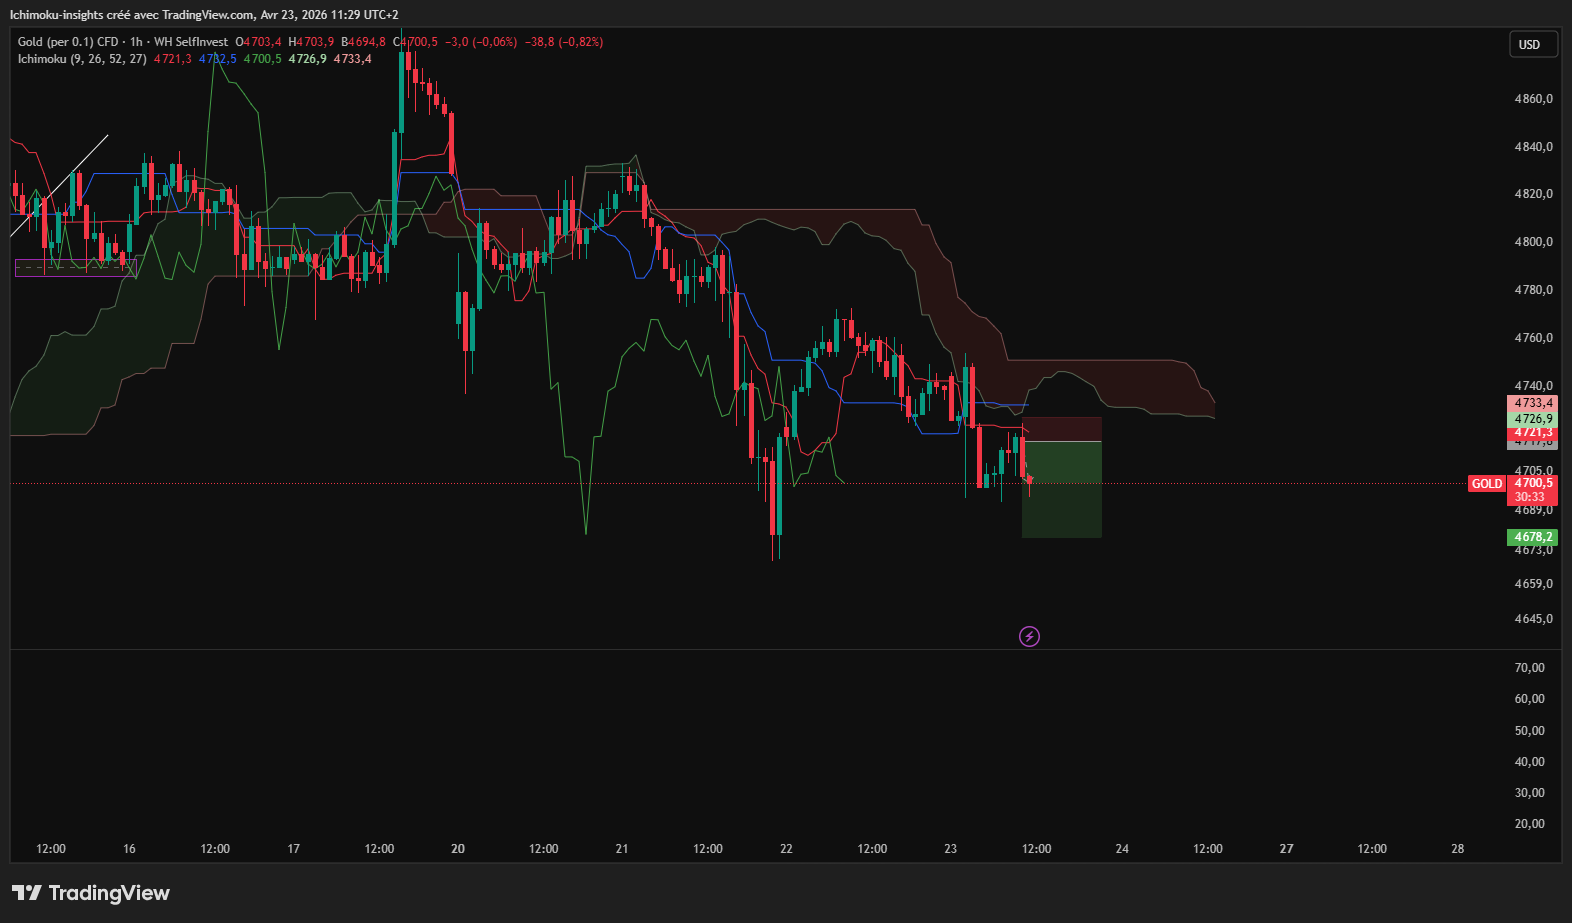
Task: Click the 4726,9 green price label
Action: coord(1533,419)
